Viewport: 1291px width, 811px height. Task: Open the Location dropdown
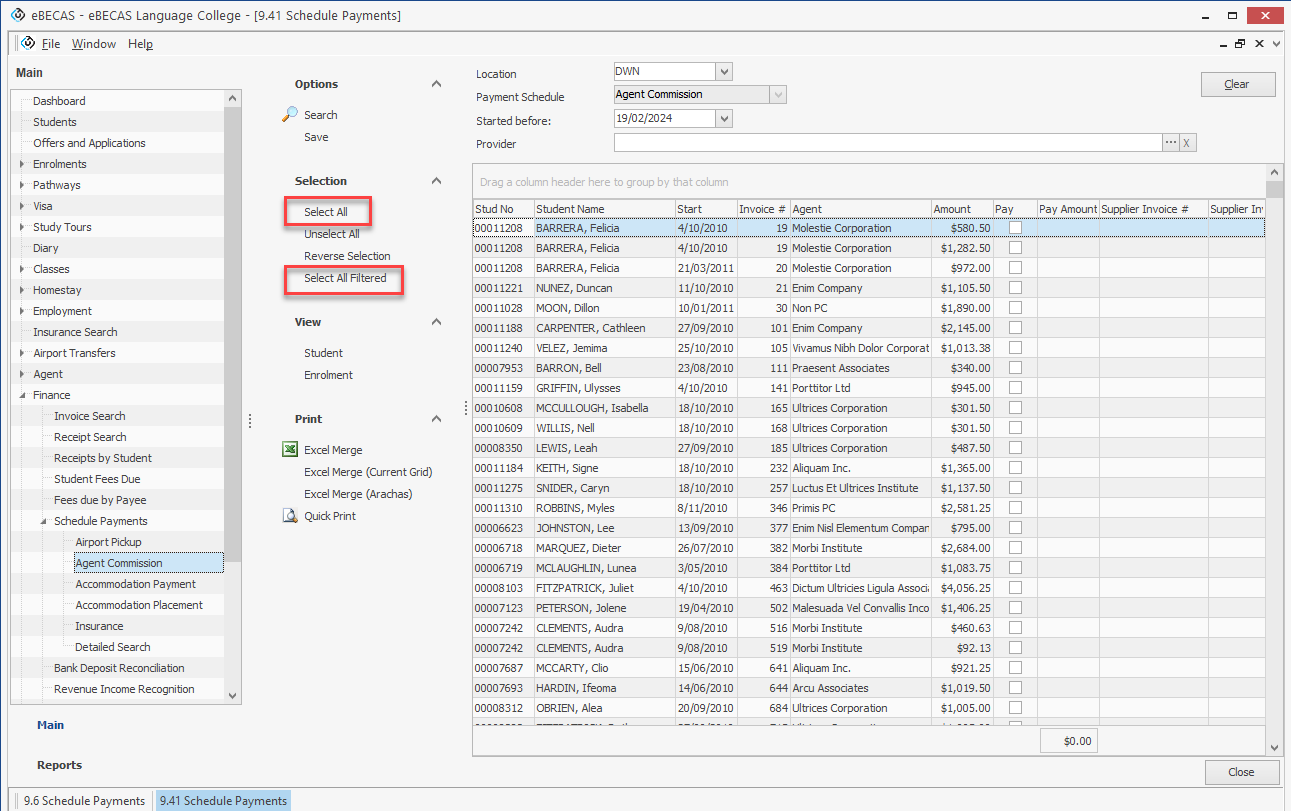(724, 72)
